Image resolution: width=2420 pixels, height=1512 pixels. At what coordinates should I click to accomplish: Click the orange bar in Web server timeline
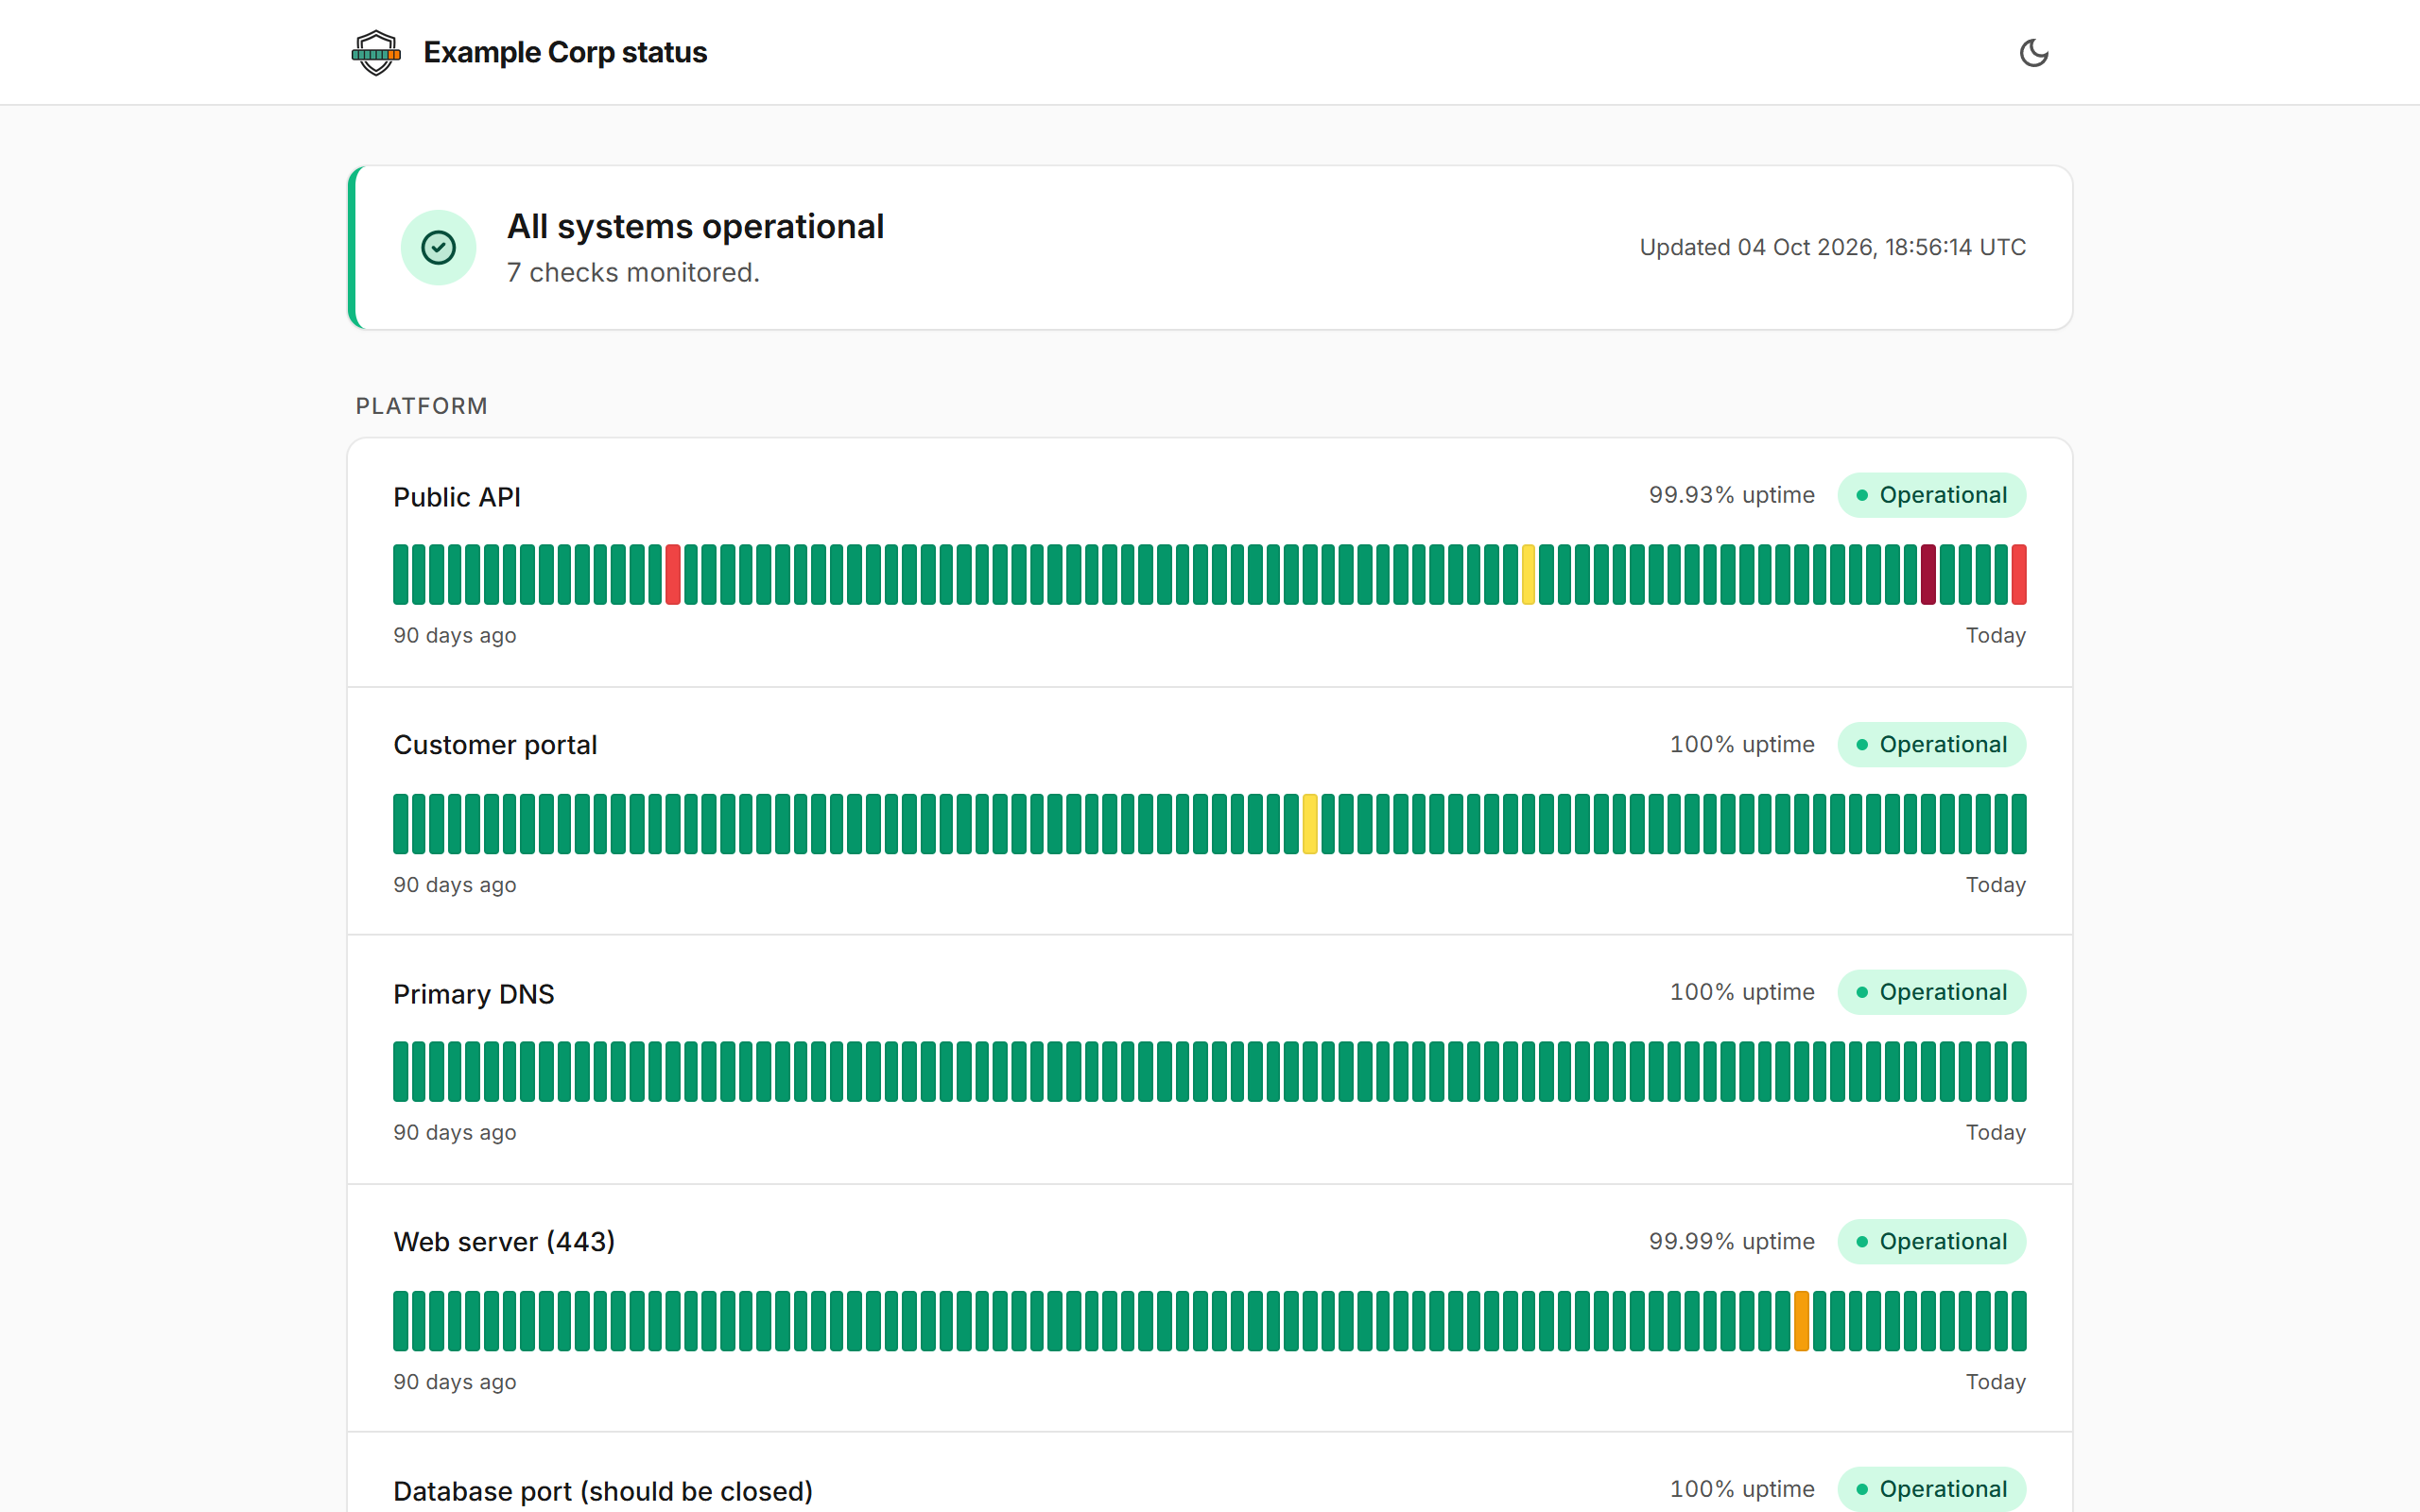pos(1801,1321)
